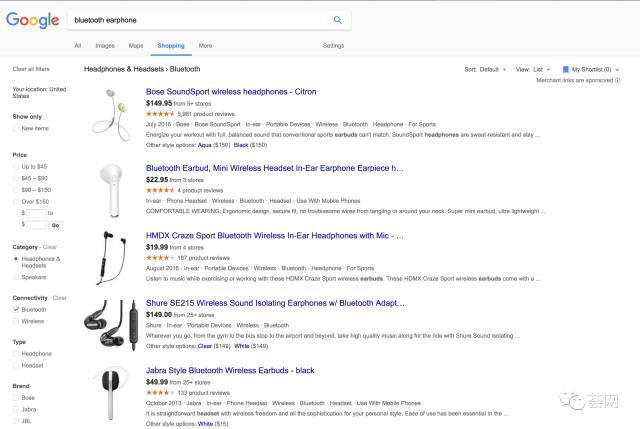Click the Bluetooth Earbud star rating
Screen dimensions: 640x429
160,190
